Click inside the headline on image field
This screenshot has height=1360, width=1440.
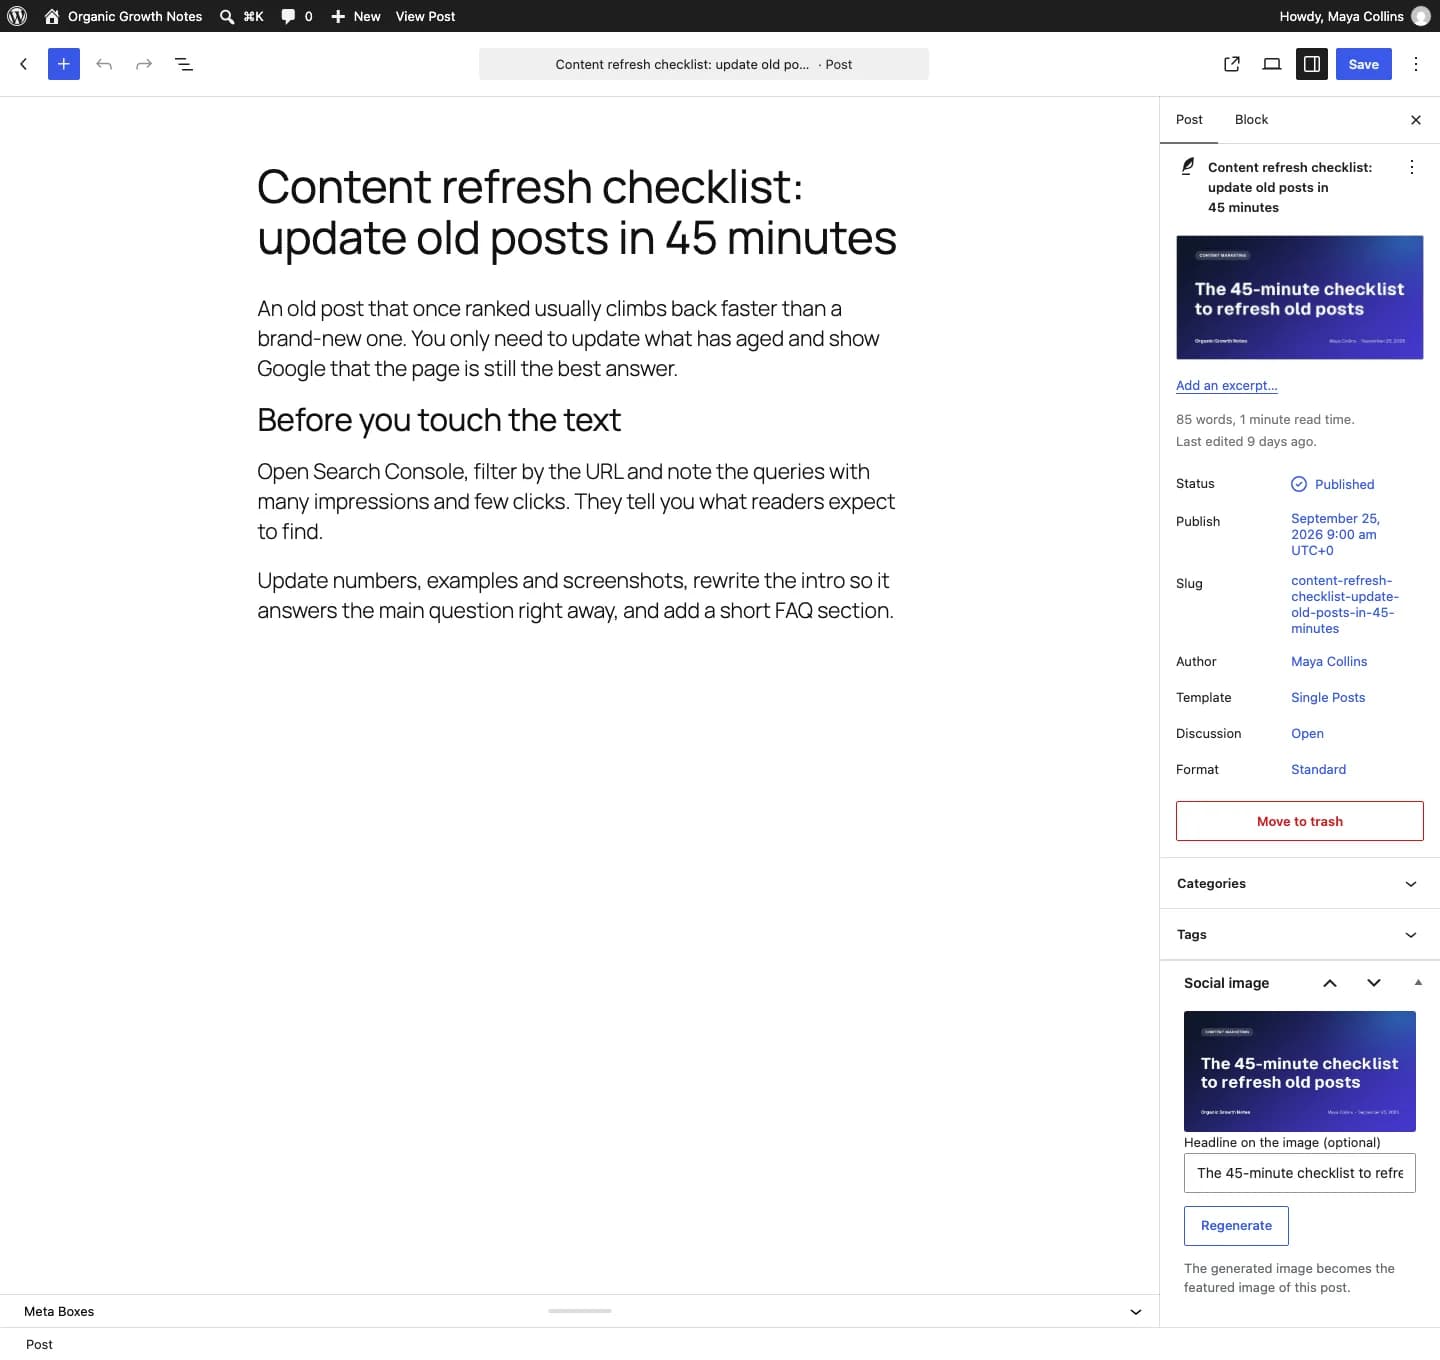tap(1300, 1173)
